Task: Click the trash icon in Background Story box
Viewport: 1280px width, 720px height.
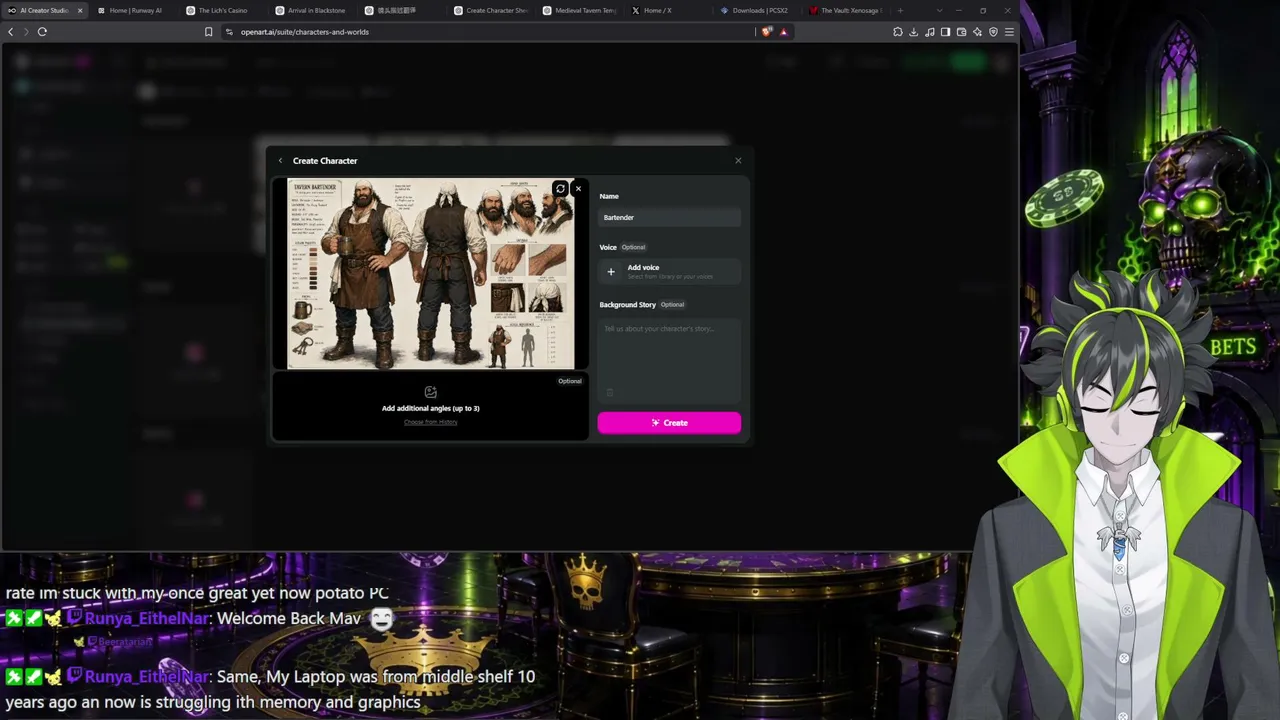Action: (610, 392)
